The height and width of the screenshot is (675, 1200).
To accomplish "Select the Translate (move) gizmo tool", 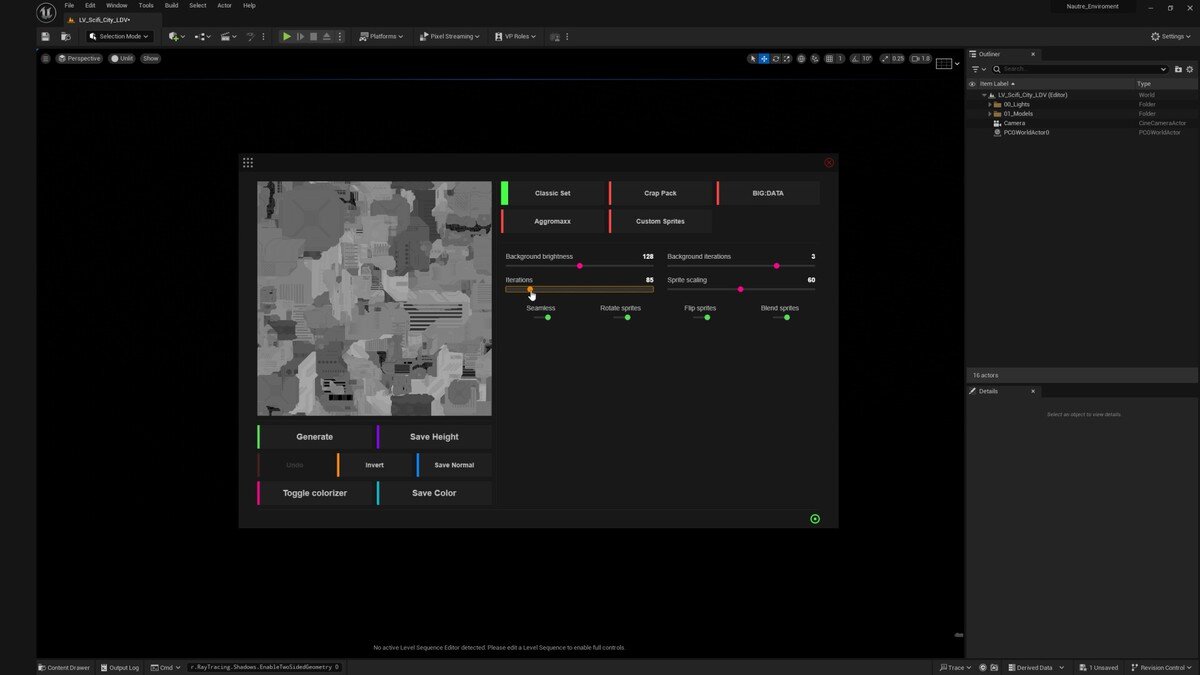I will pos(764,59).
